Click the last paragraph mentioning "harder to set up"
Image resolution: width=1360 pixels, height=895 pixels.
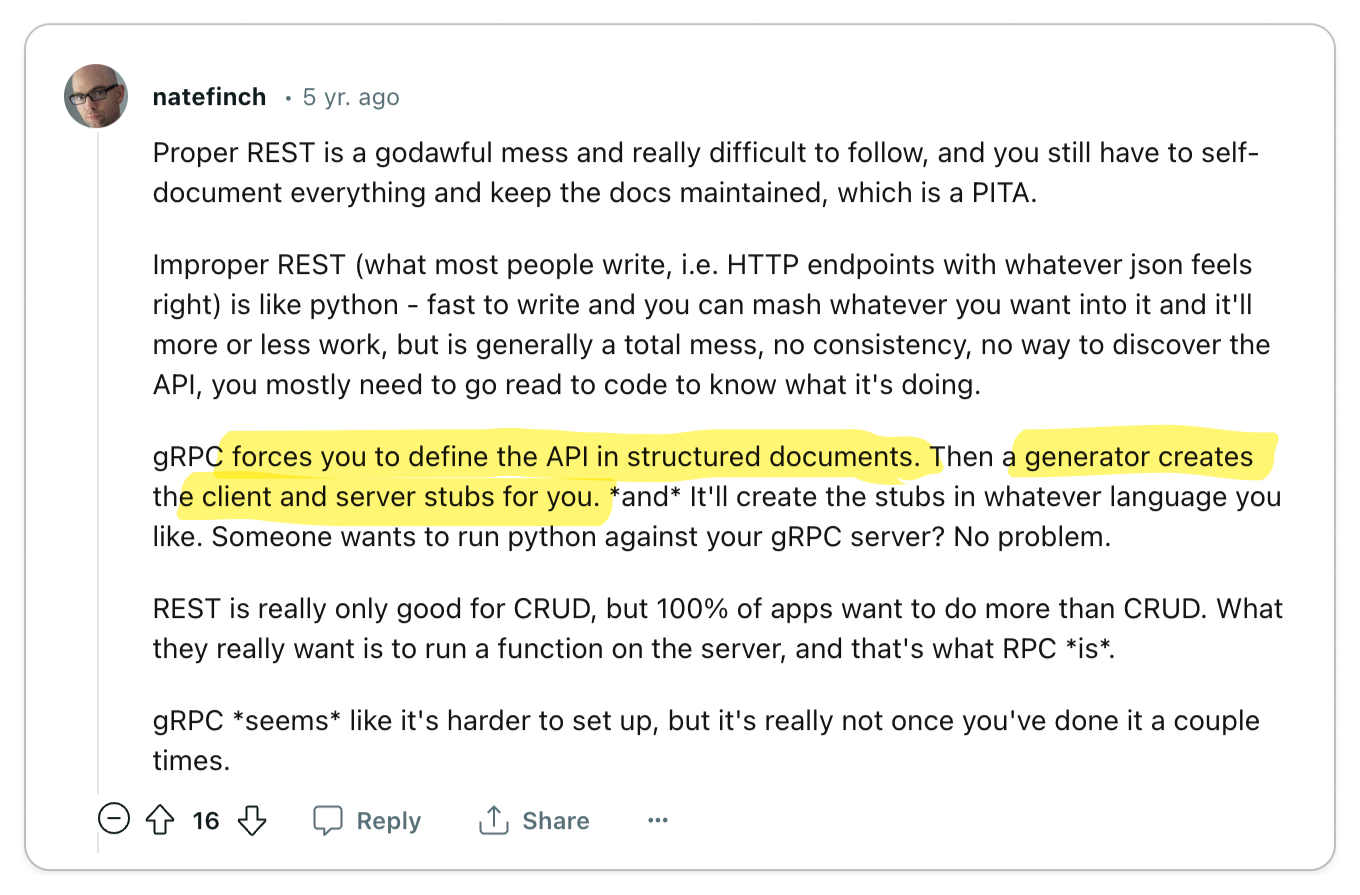pos(706,741)
